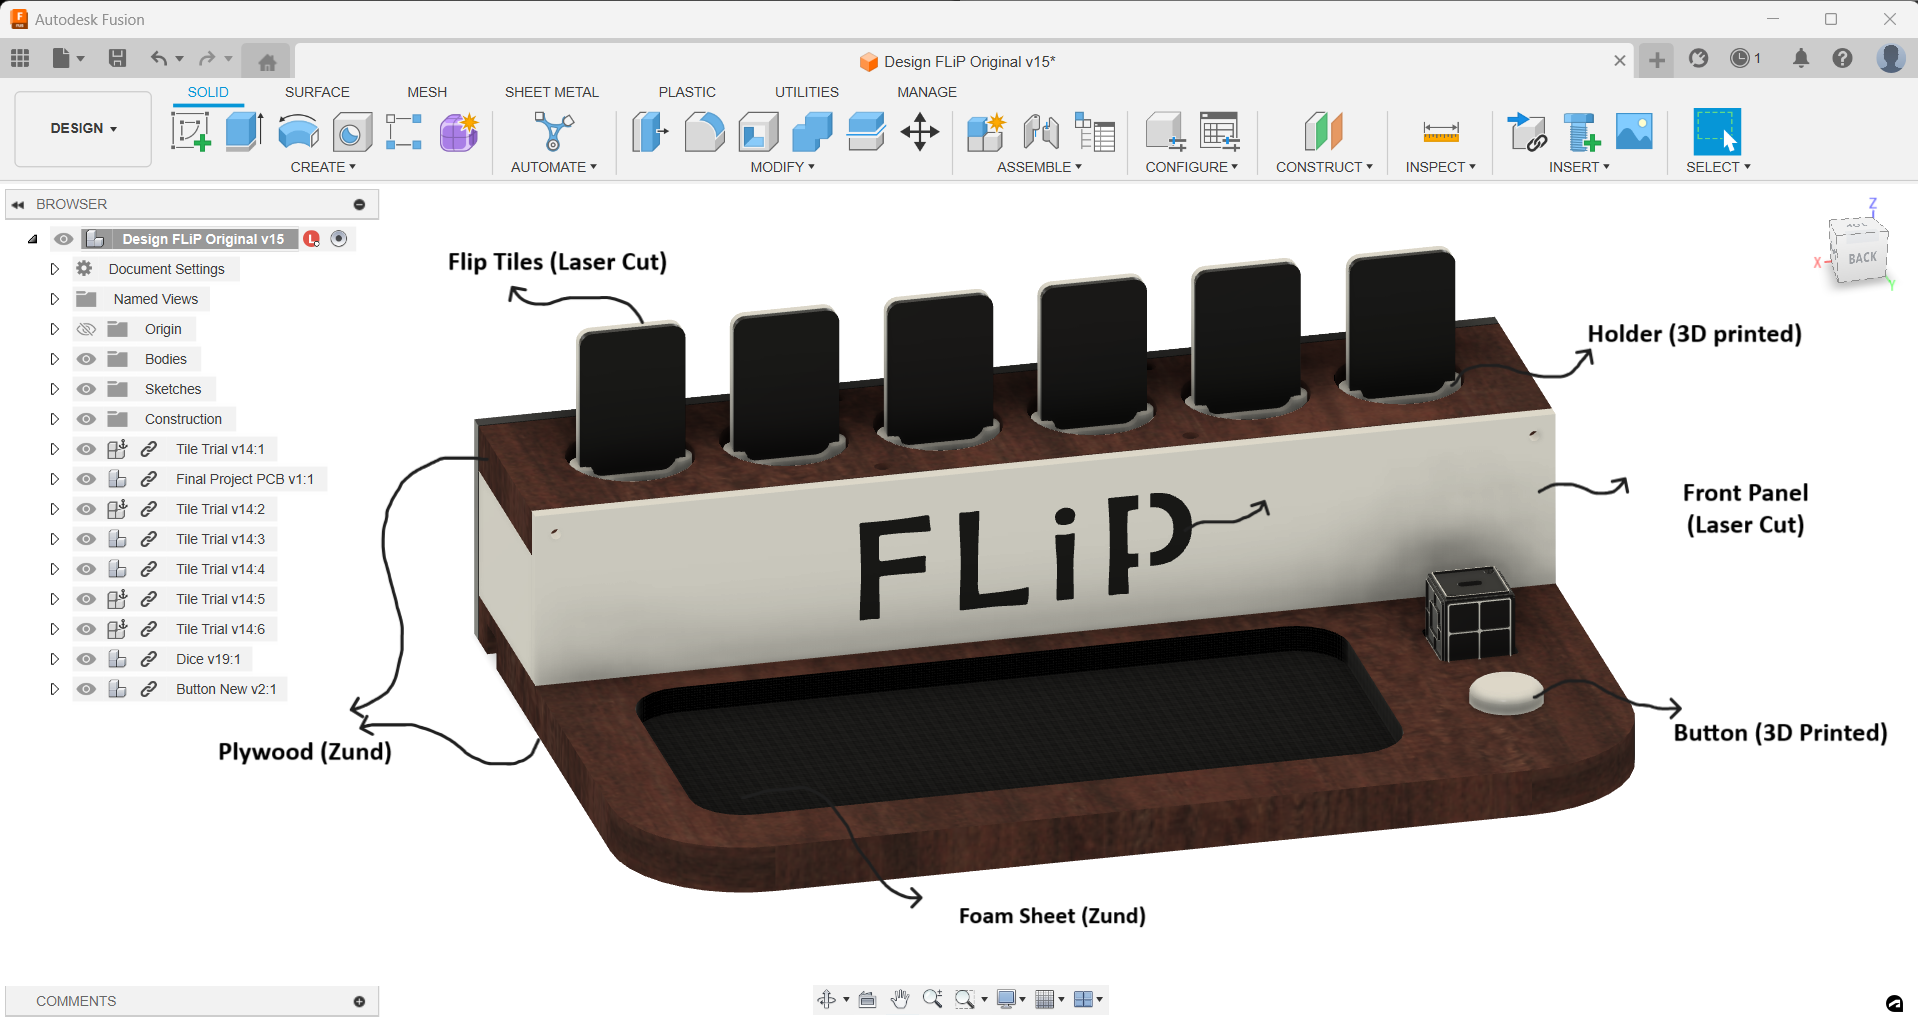The image size is (1918, 1022).
Task: Select the Create Sketch tool
Action: point(190,132)
